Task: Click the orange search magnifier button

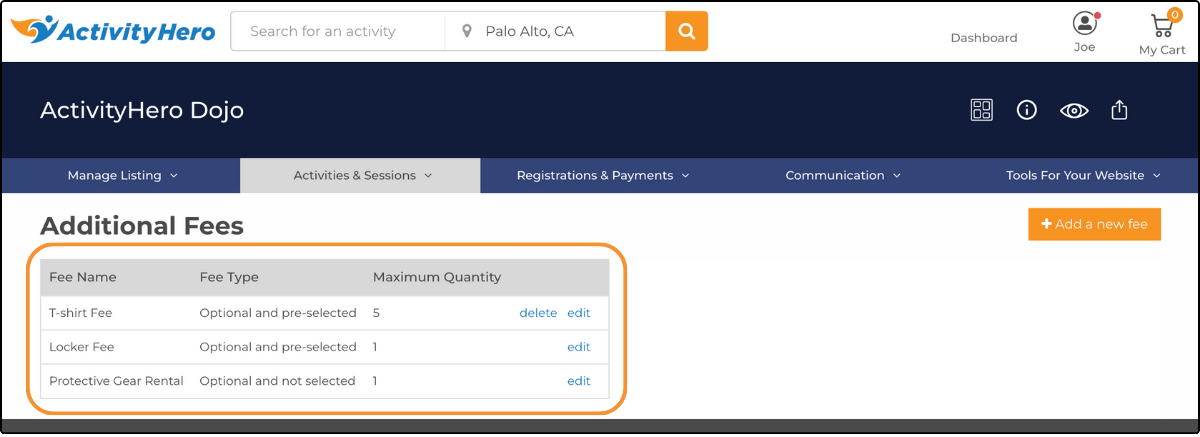Action: [x=686, y=31]
